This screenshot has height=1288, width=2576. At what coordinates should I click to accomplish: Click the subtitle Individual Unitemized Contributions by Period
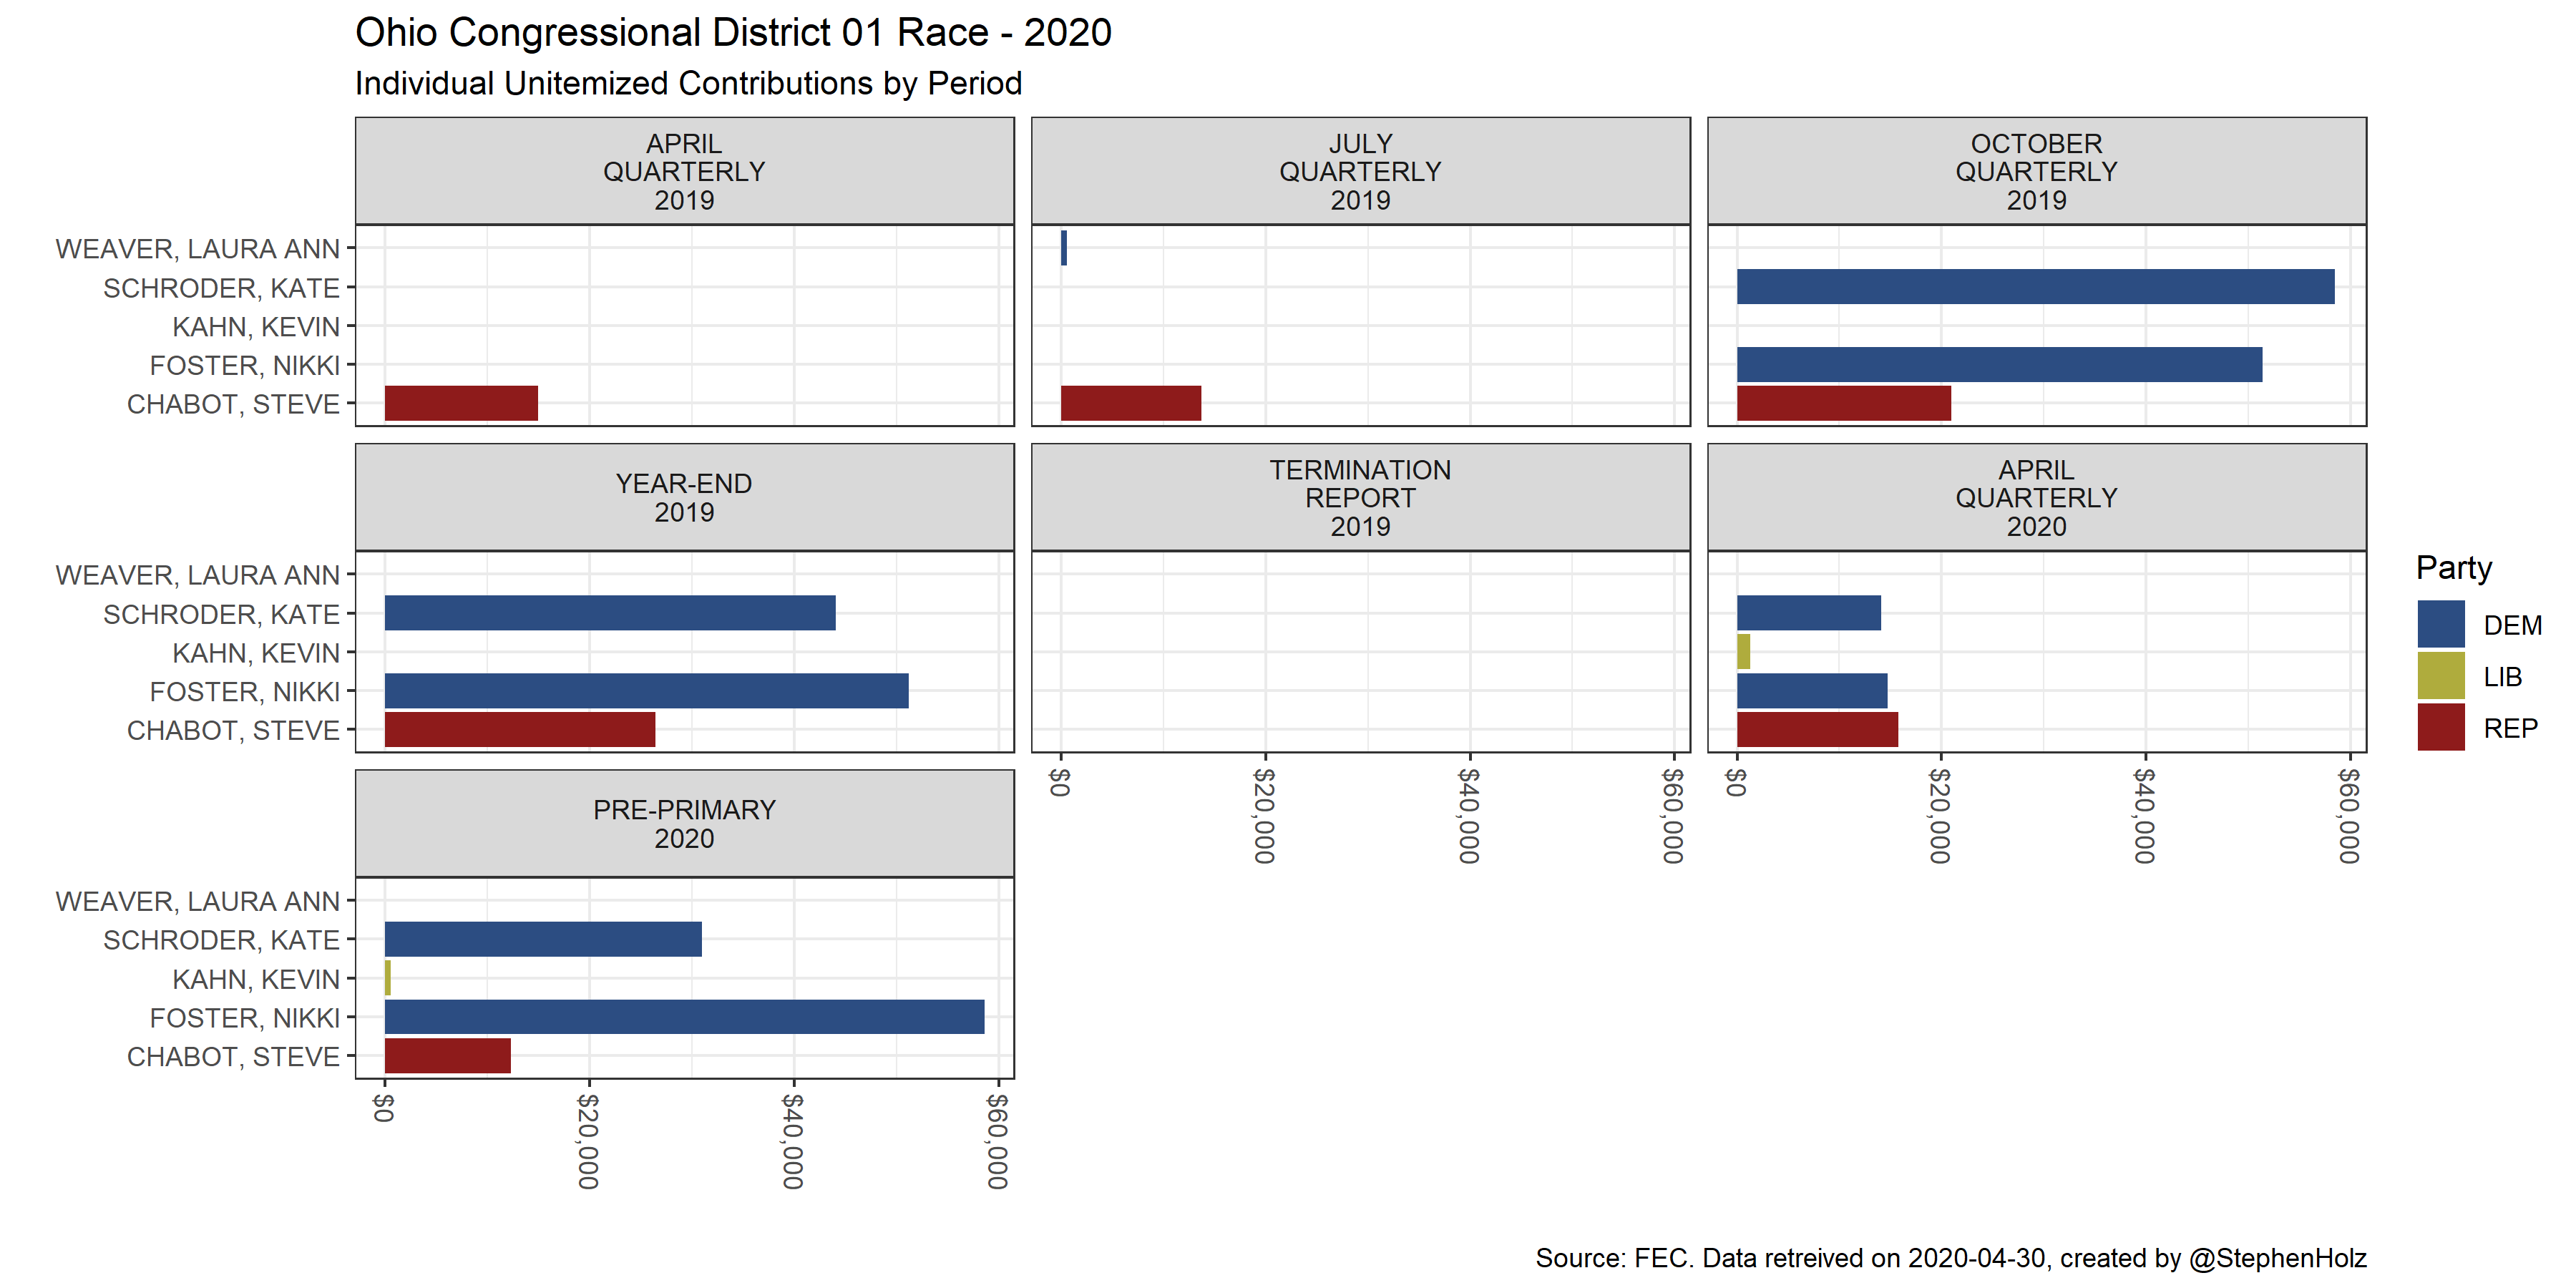[688, 84]
